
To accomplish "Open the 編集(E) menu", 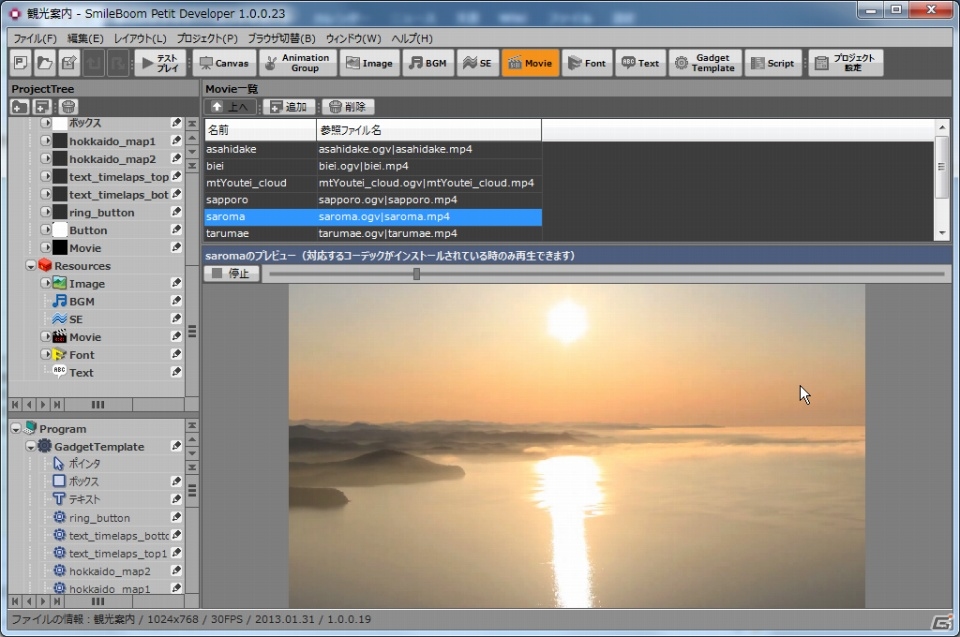I will [x=85, y=38].
